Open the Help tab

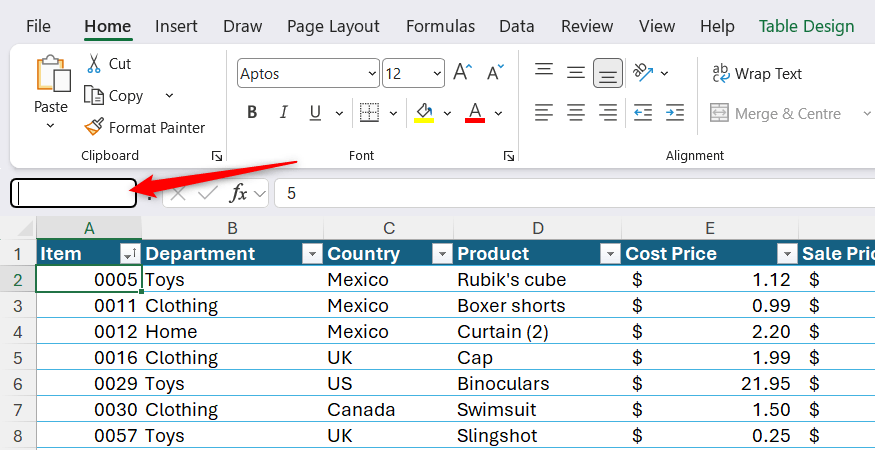(x=717, y=26)
